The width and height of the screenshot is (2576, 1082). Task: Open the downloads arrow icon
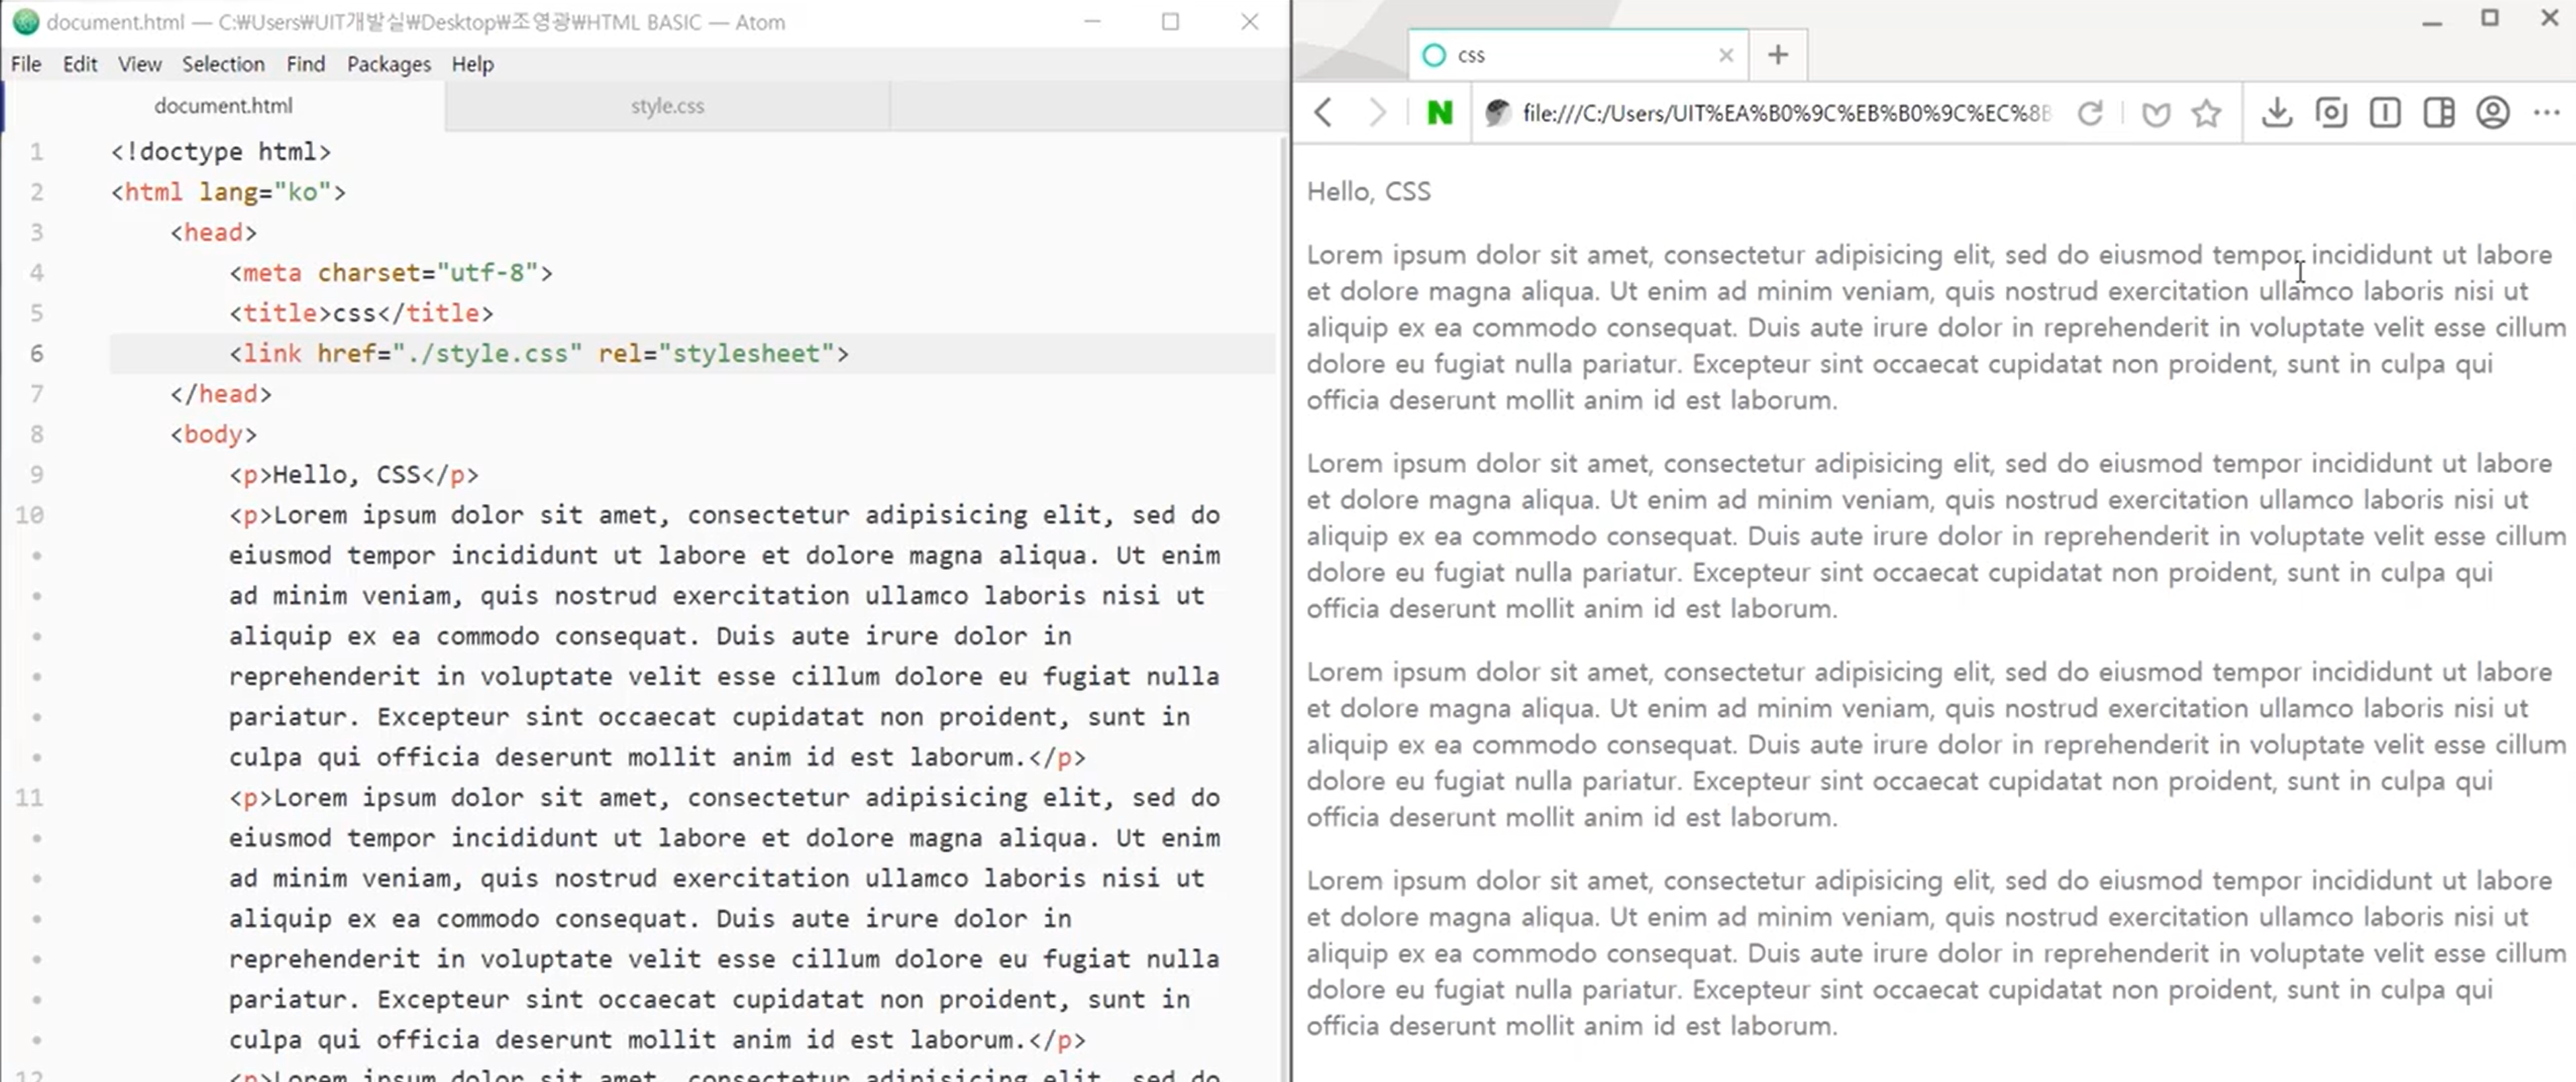coord(2277,112)
